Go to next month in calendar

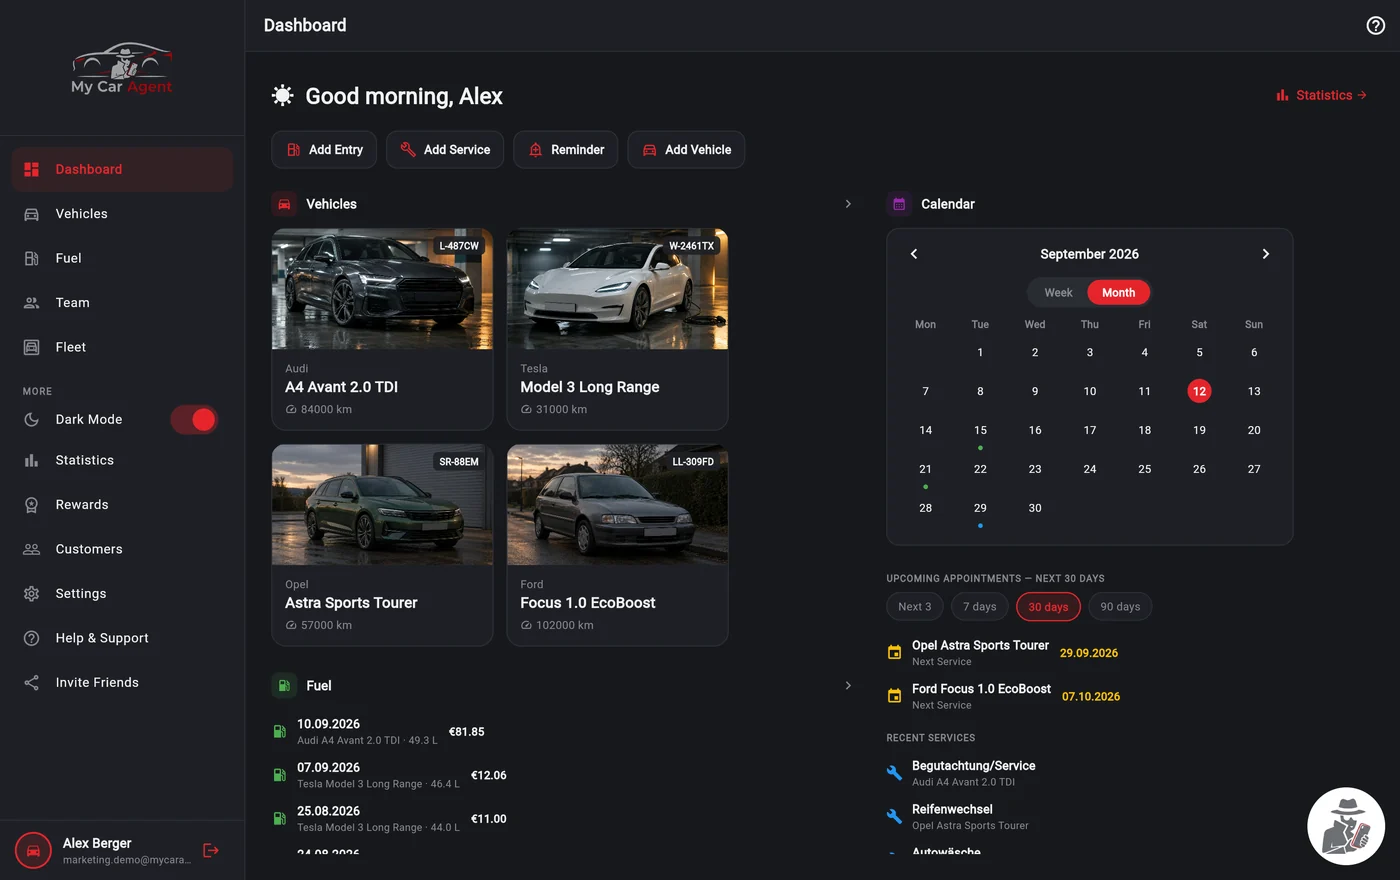[1265, 254]
